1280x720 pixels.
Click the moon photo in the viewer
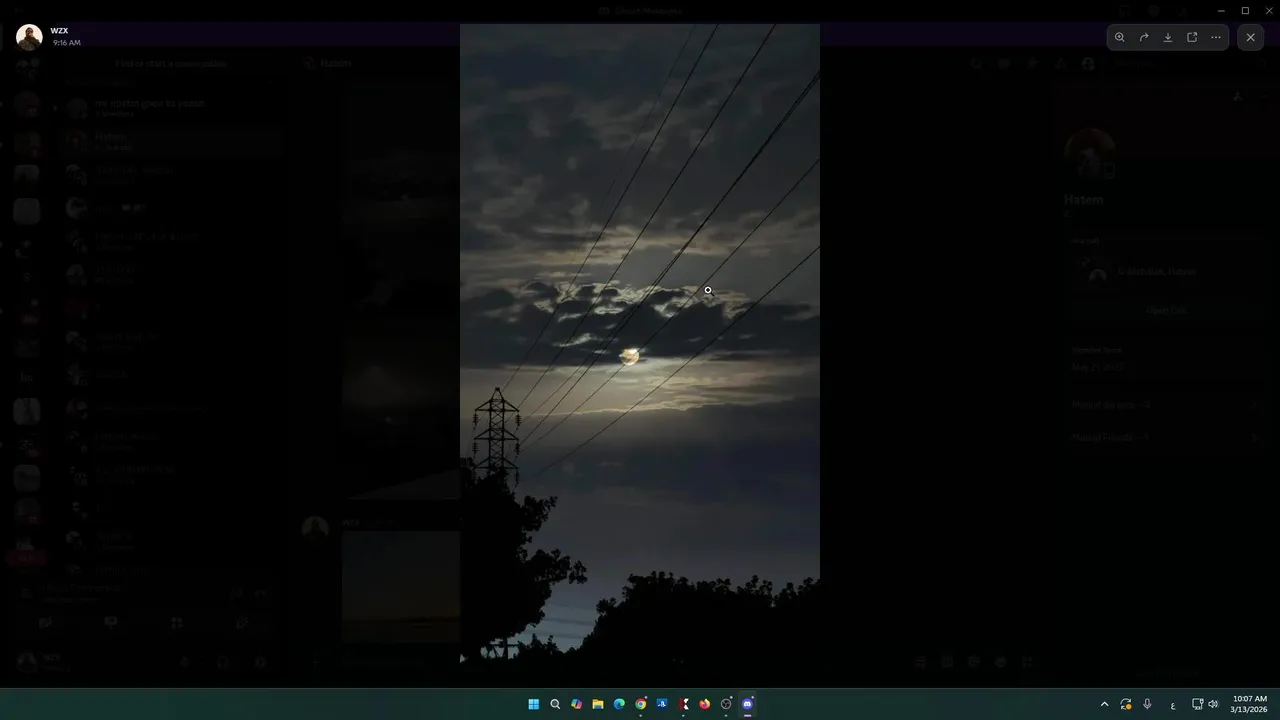click(x=640, y=343)
